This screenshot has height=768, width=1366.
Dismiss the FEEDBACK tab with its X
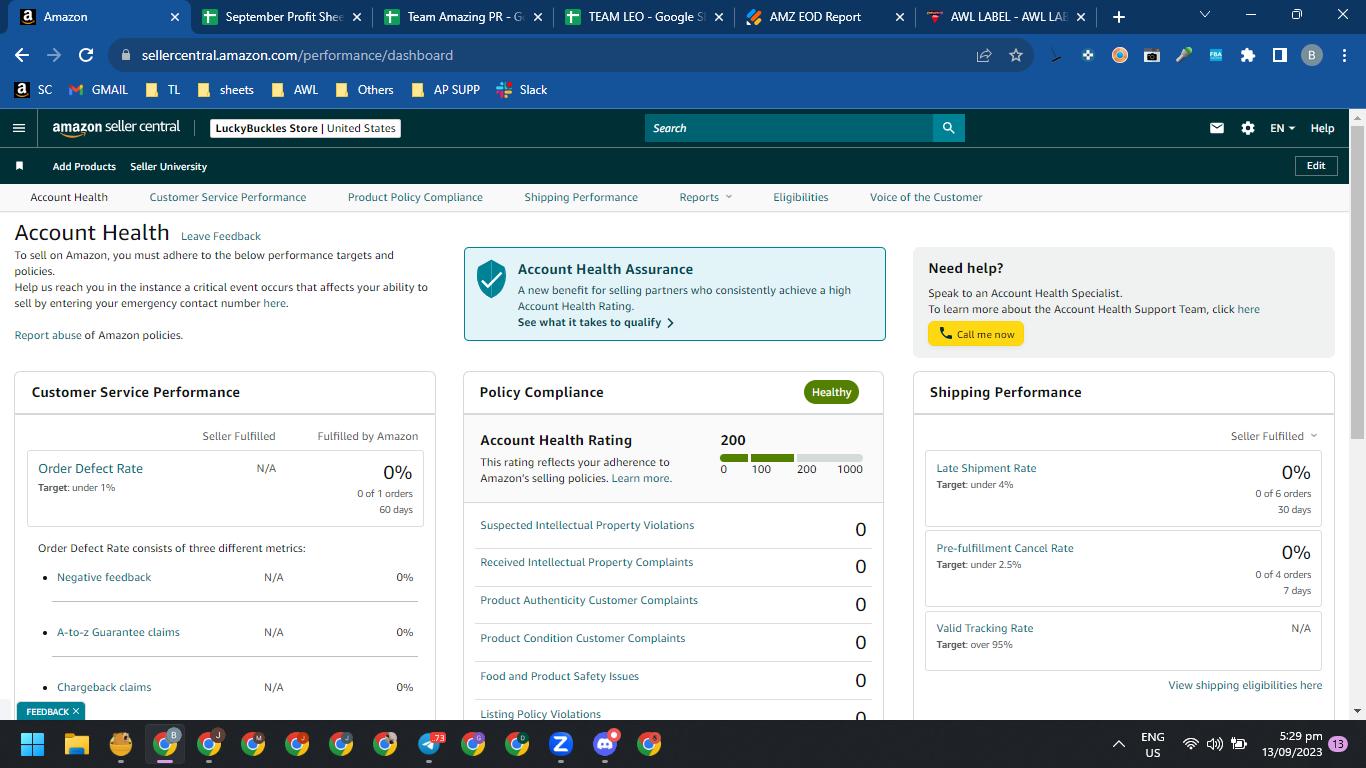pyautogui.click(x=76, y=712)
